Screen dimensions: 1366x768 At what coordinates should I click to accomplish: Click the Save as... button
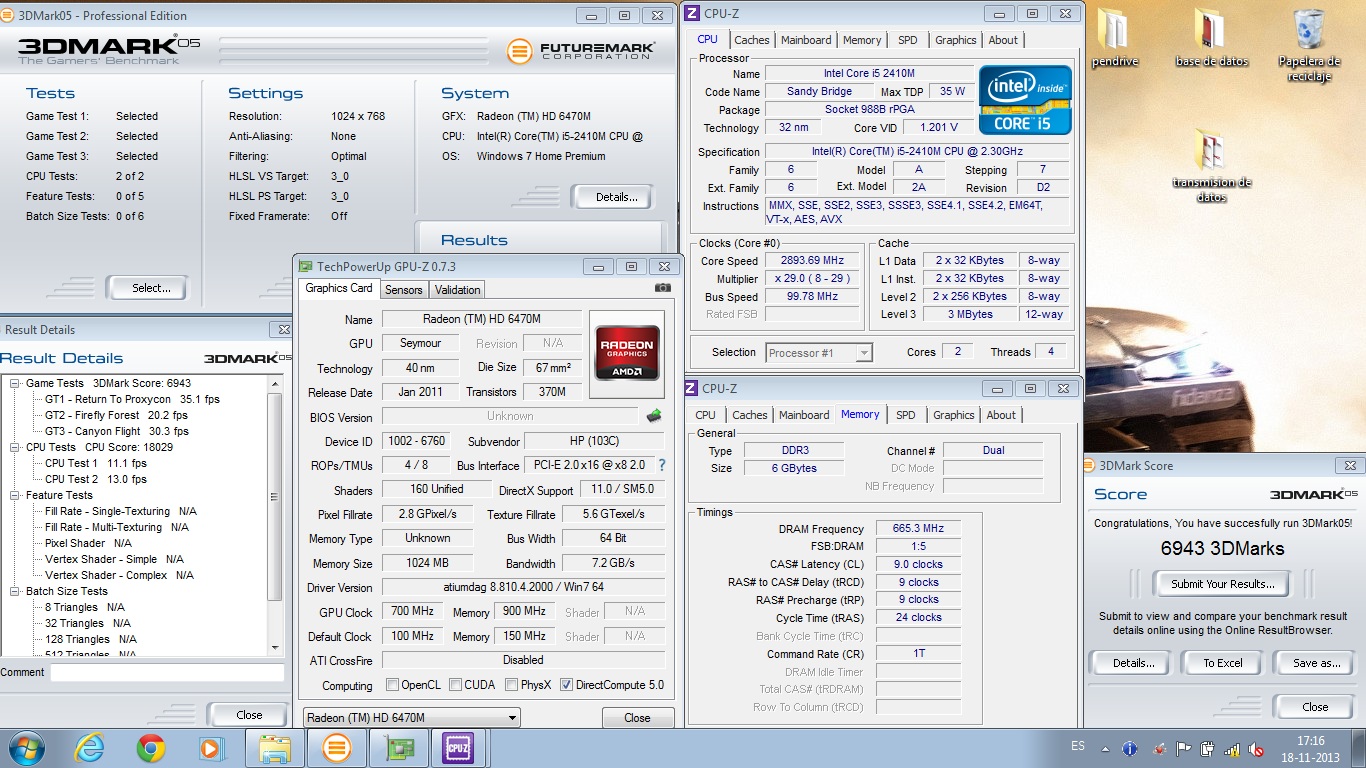tap(1316, 663)
